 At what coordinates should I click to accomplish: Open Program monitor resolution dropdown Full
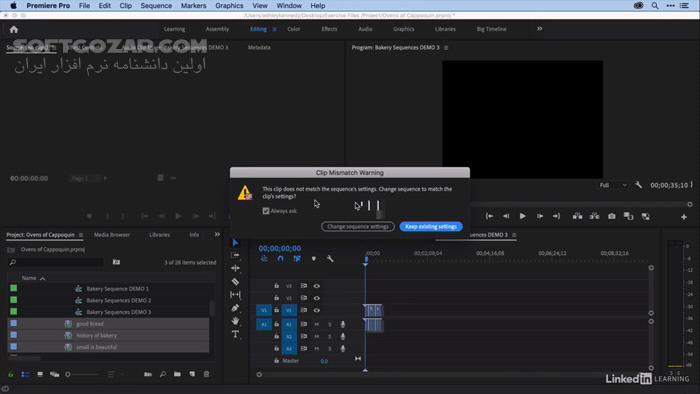(x=613, y=185)
